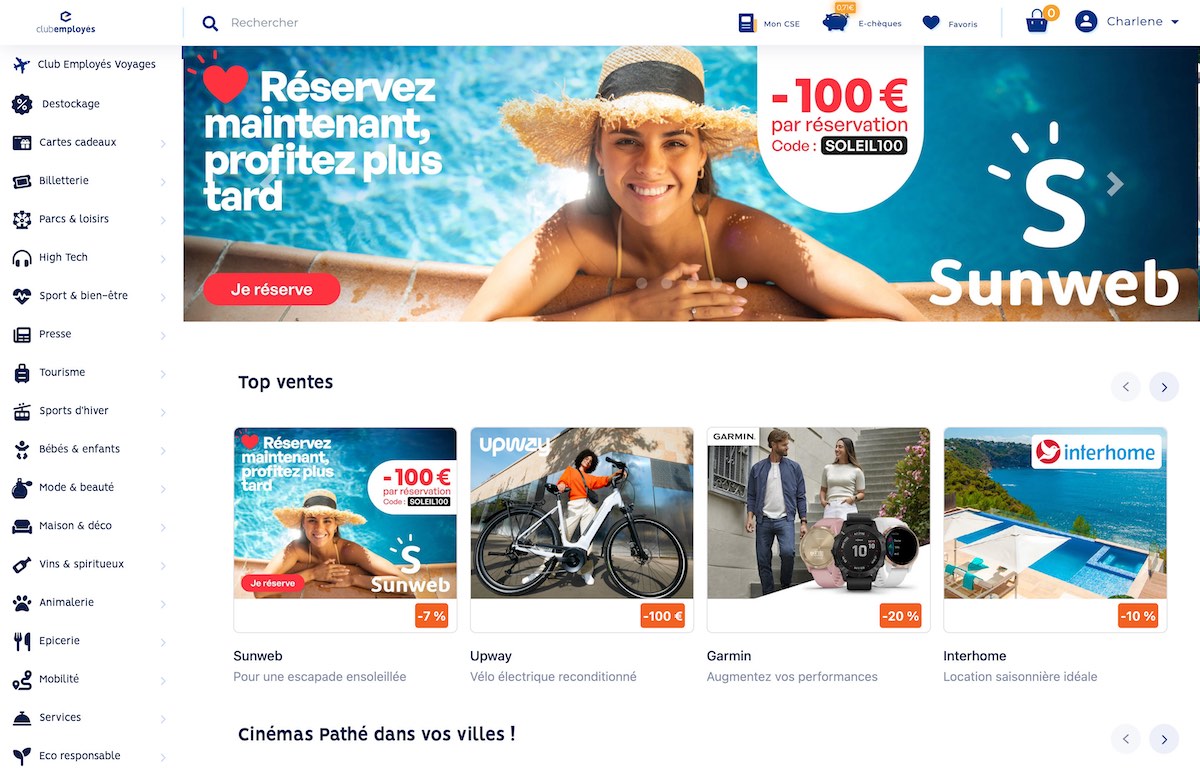Screen dimensions: 1200x776
Task: Click the Favoris heart icon
Action: click(931, 22)
